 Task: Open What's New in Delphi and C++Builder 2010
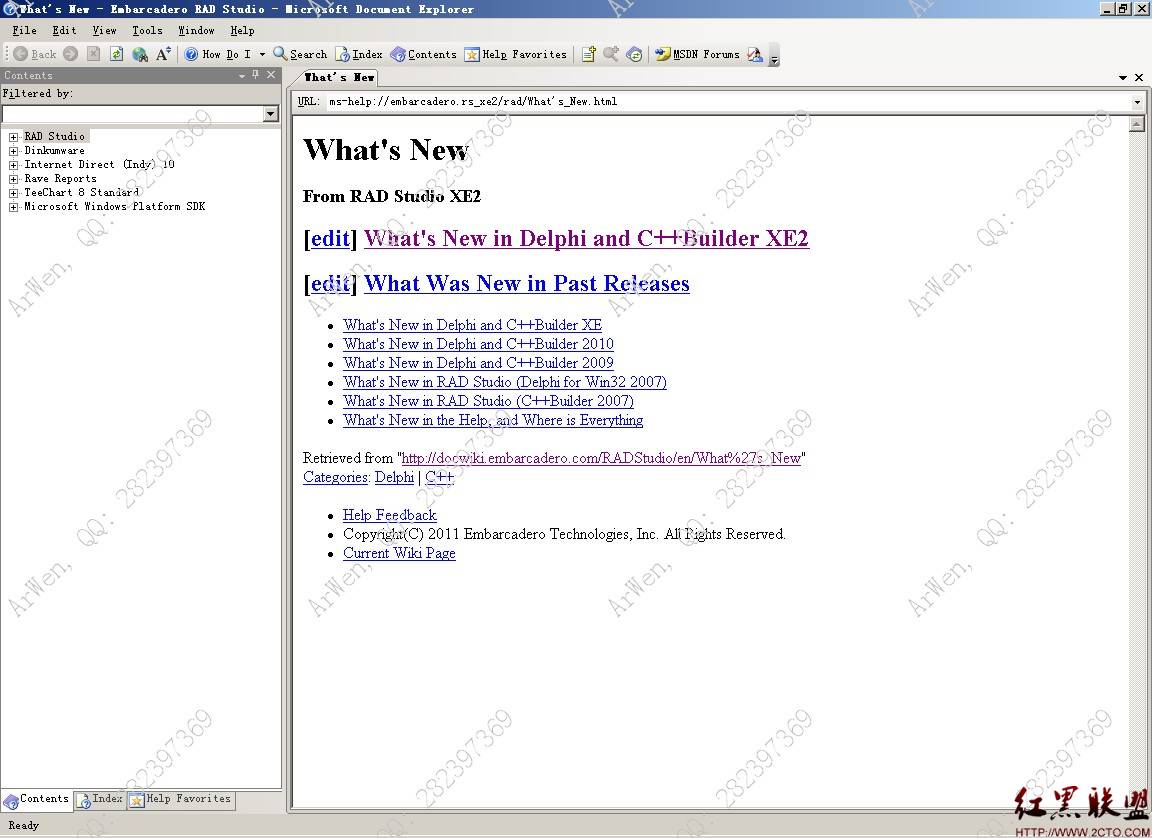pos(478,344)
